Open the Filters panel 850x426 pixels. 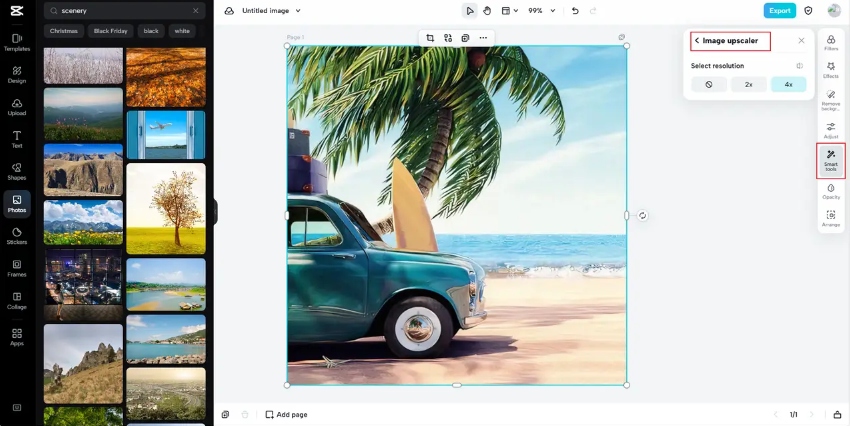pyautogui.click(x=831, y=43)
